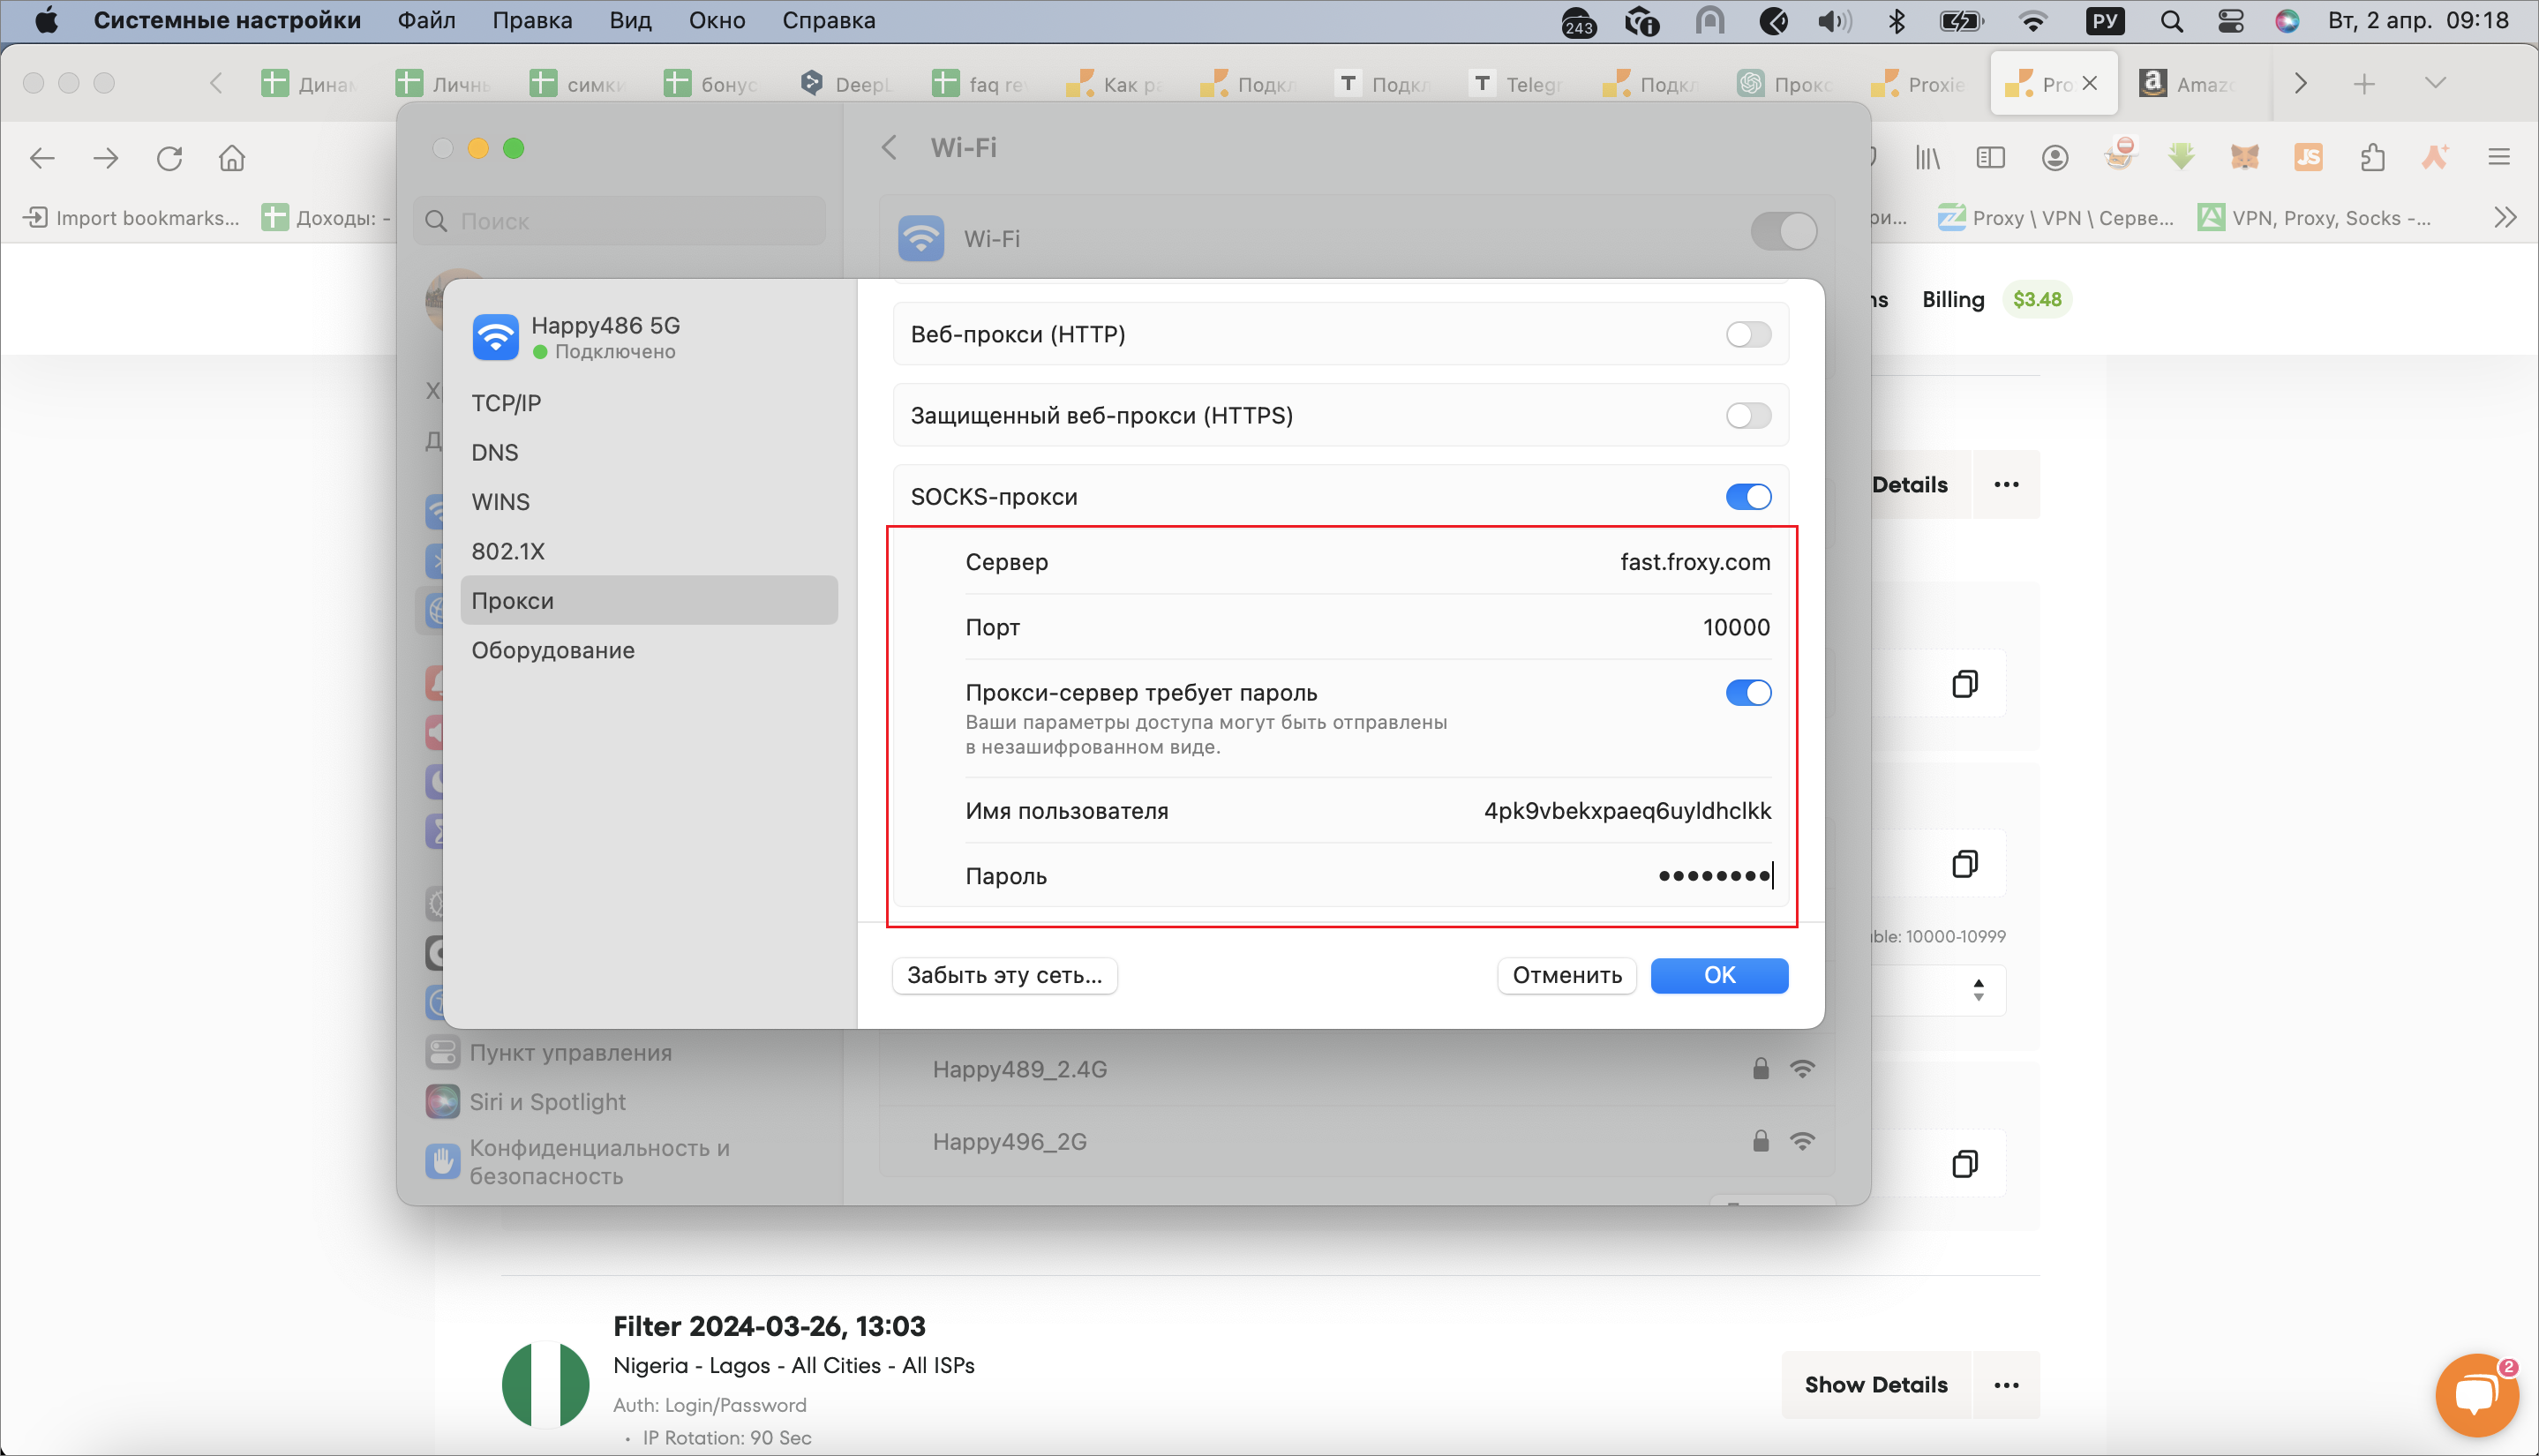The image size is (2539, 1456).
Task: Click the Siri icon in the menu bar
Action: tap(2288, 21)
